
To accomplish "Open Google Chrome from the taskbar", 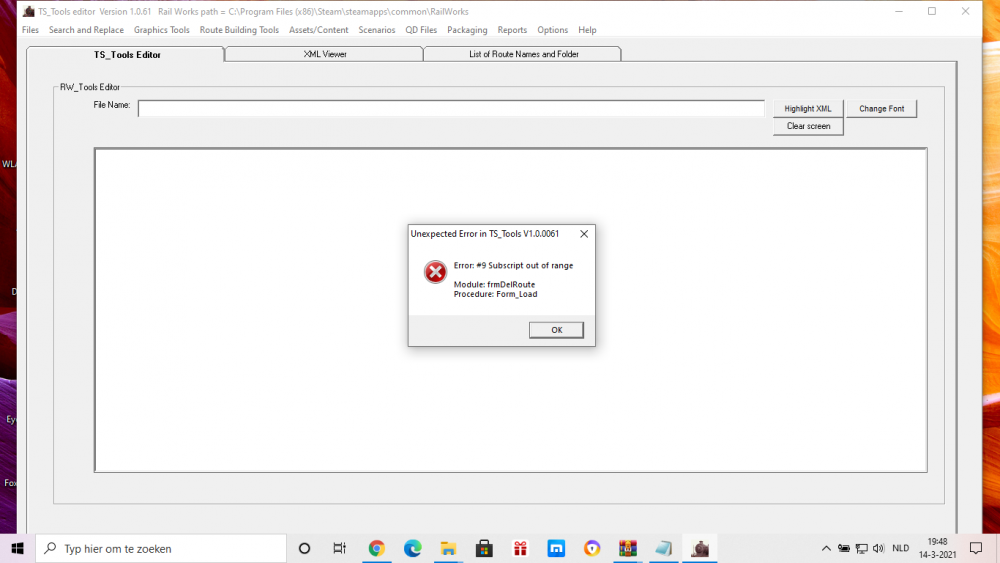I will 377,548.
